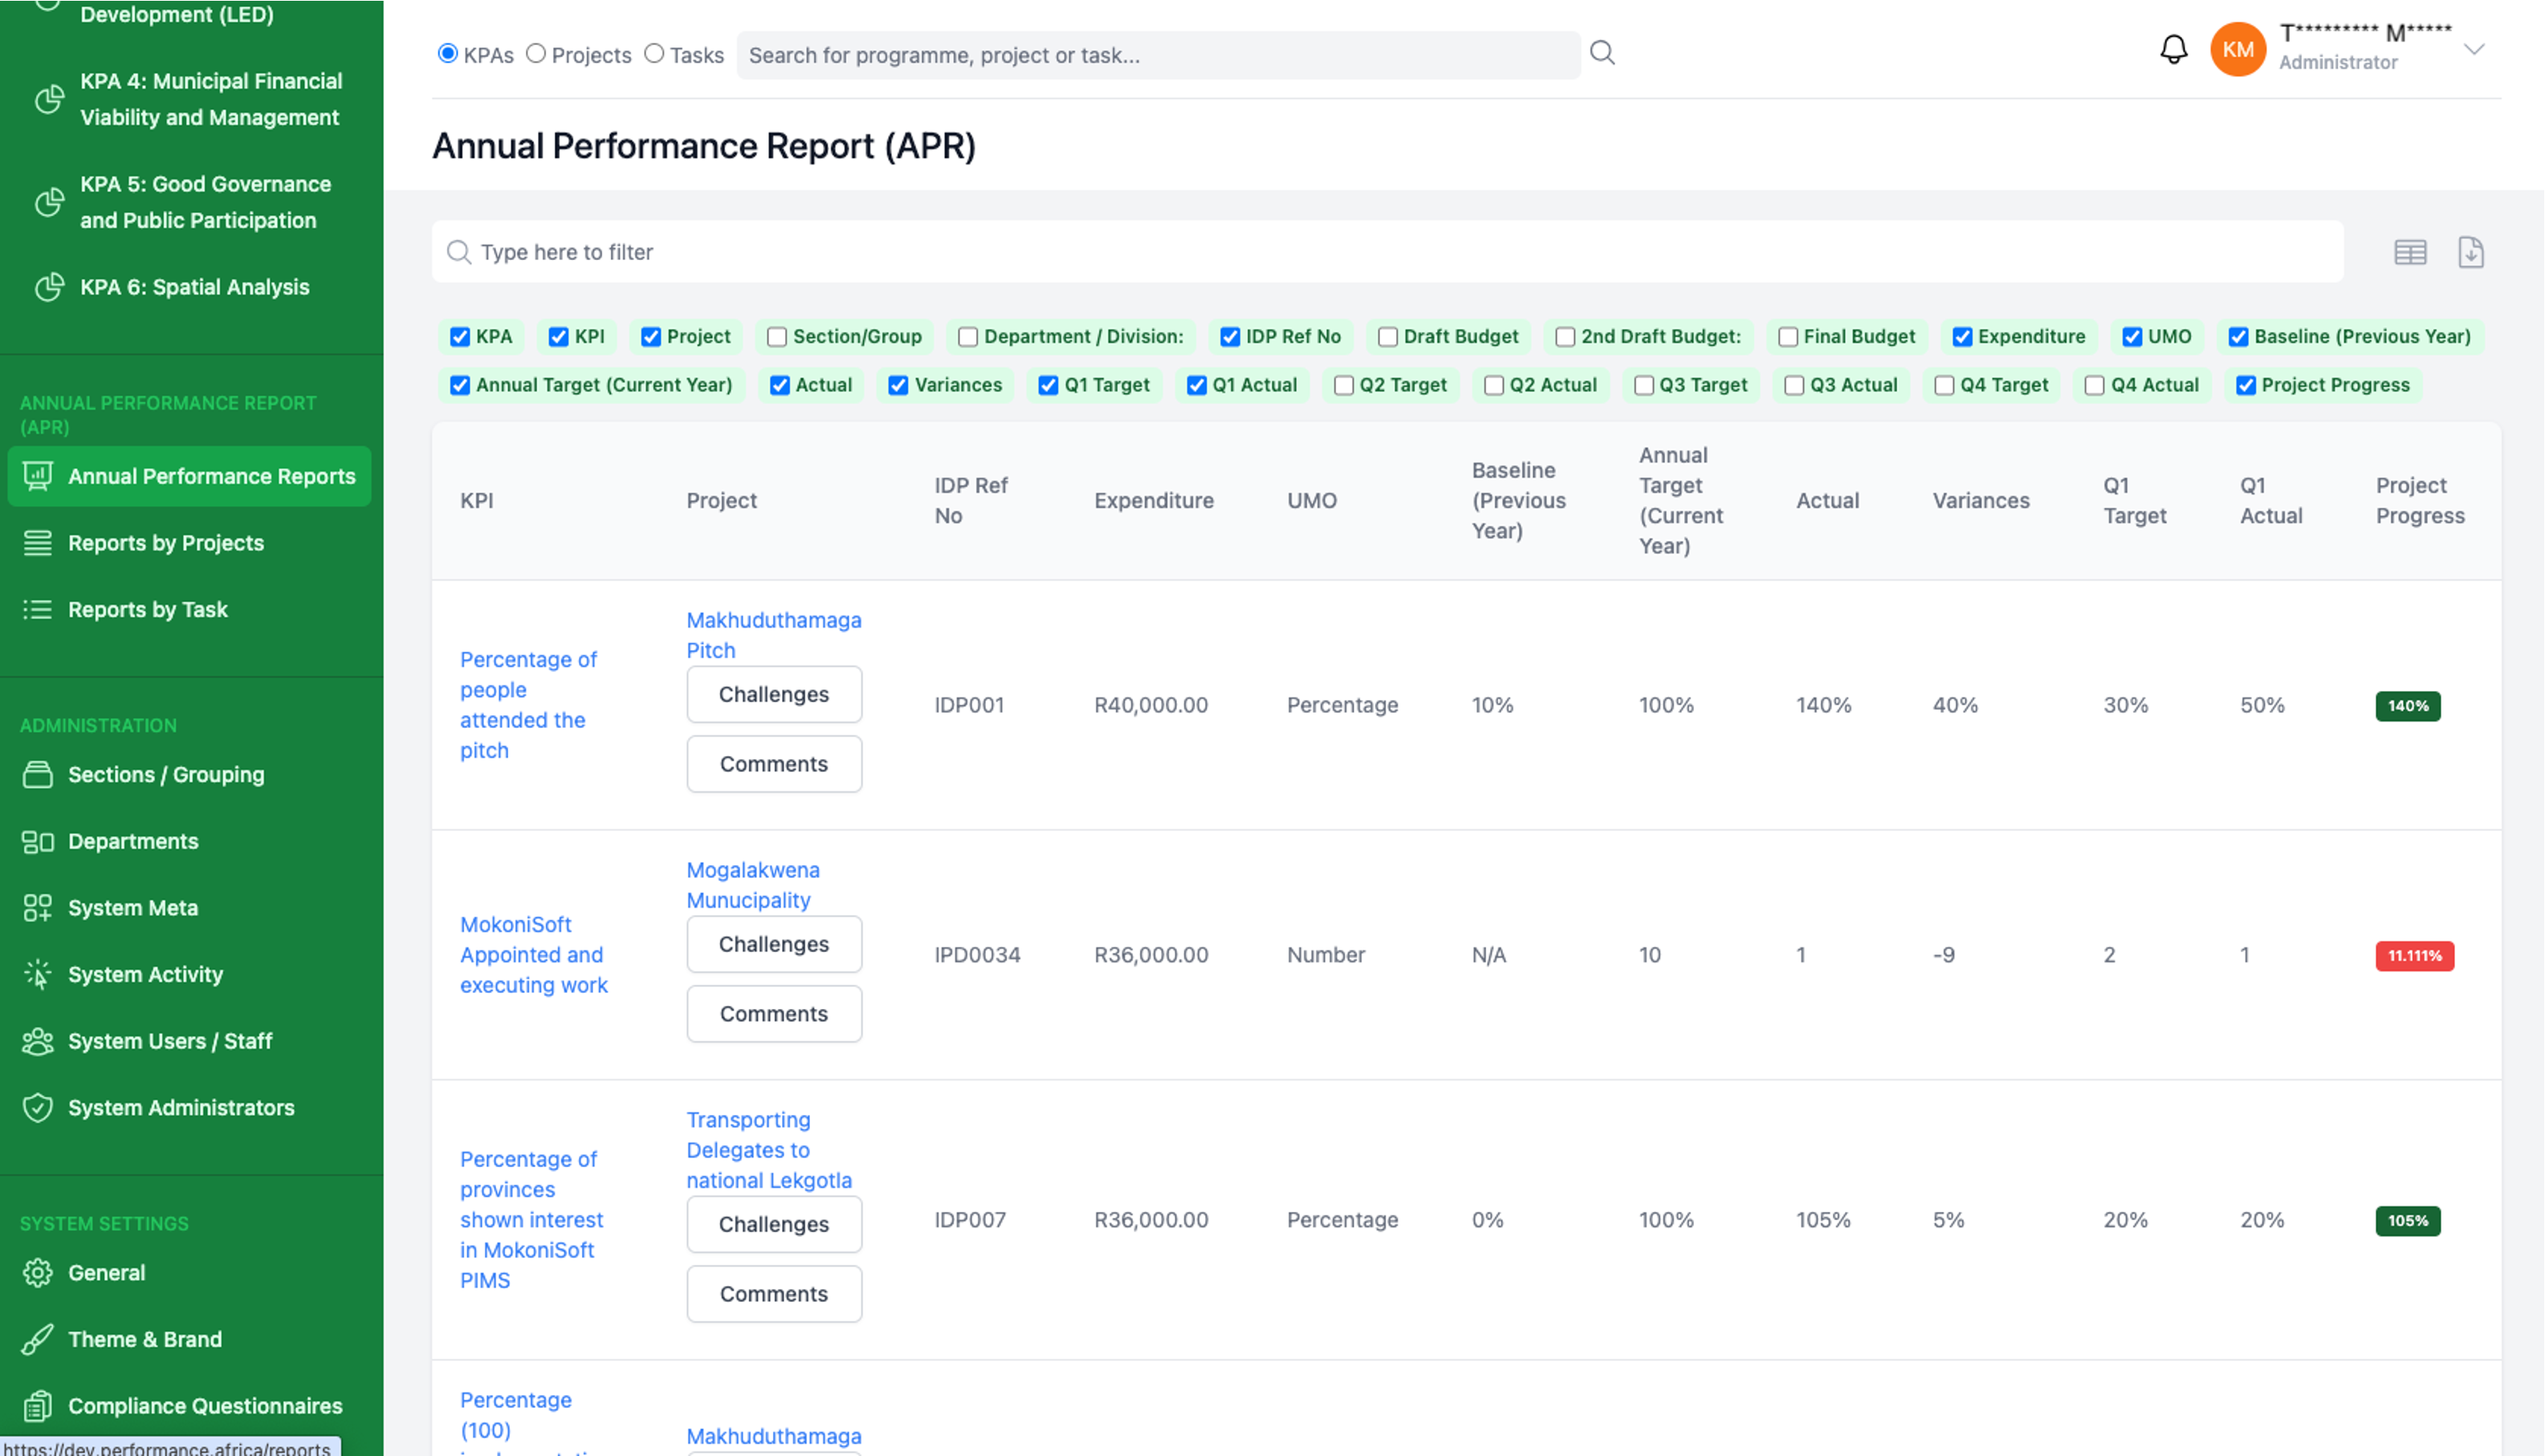This screenshot has height=1456, width=2545.
Task: Expand the Administrator account dropdown chevron
Action: pos(2474,49)
